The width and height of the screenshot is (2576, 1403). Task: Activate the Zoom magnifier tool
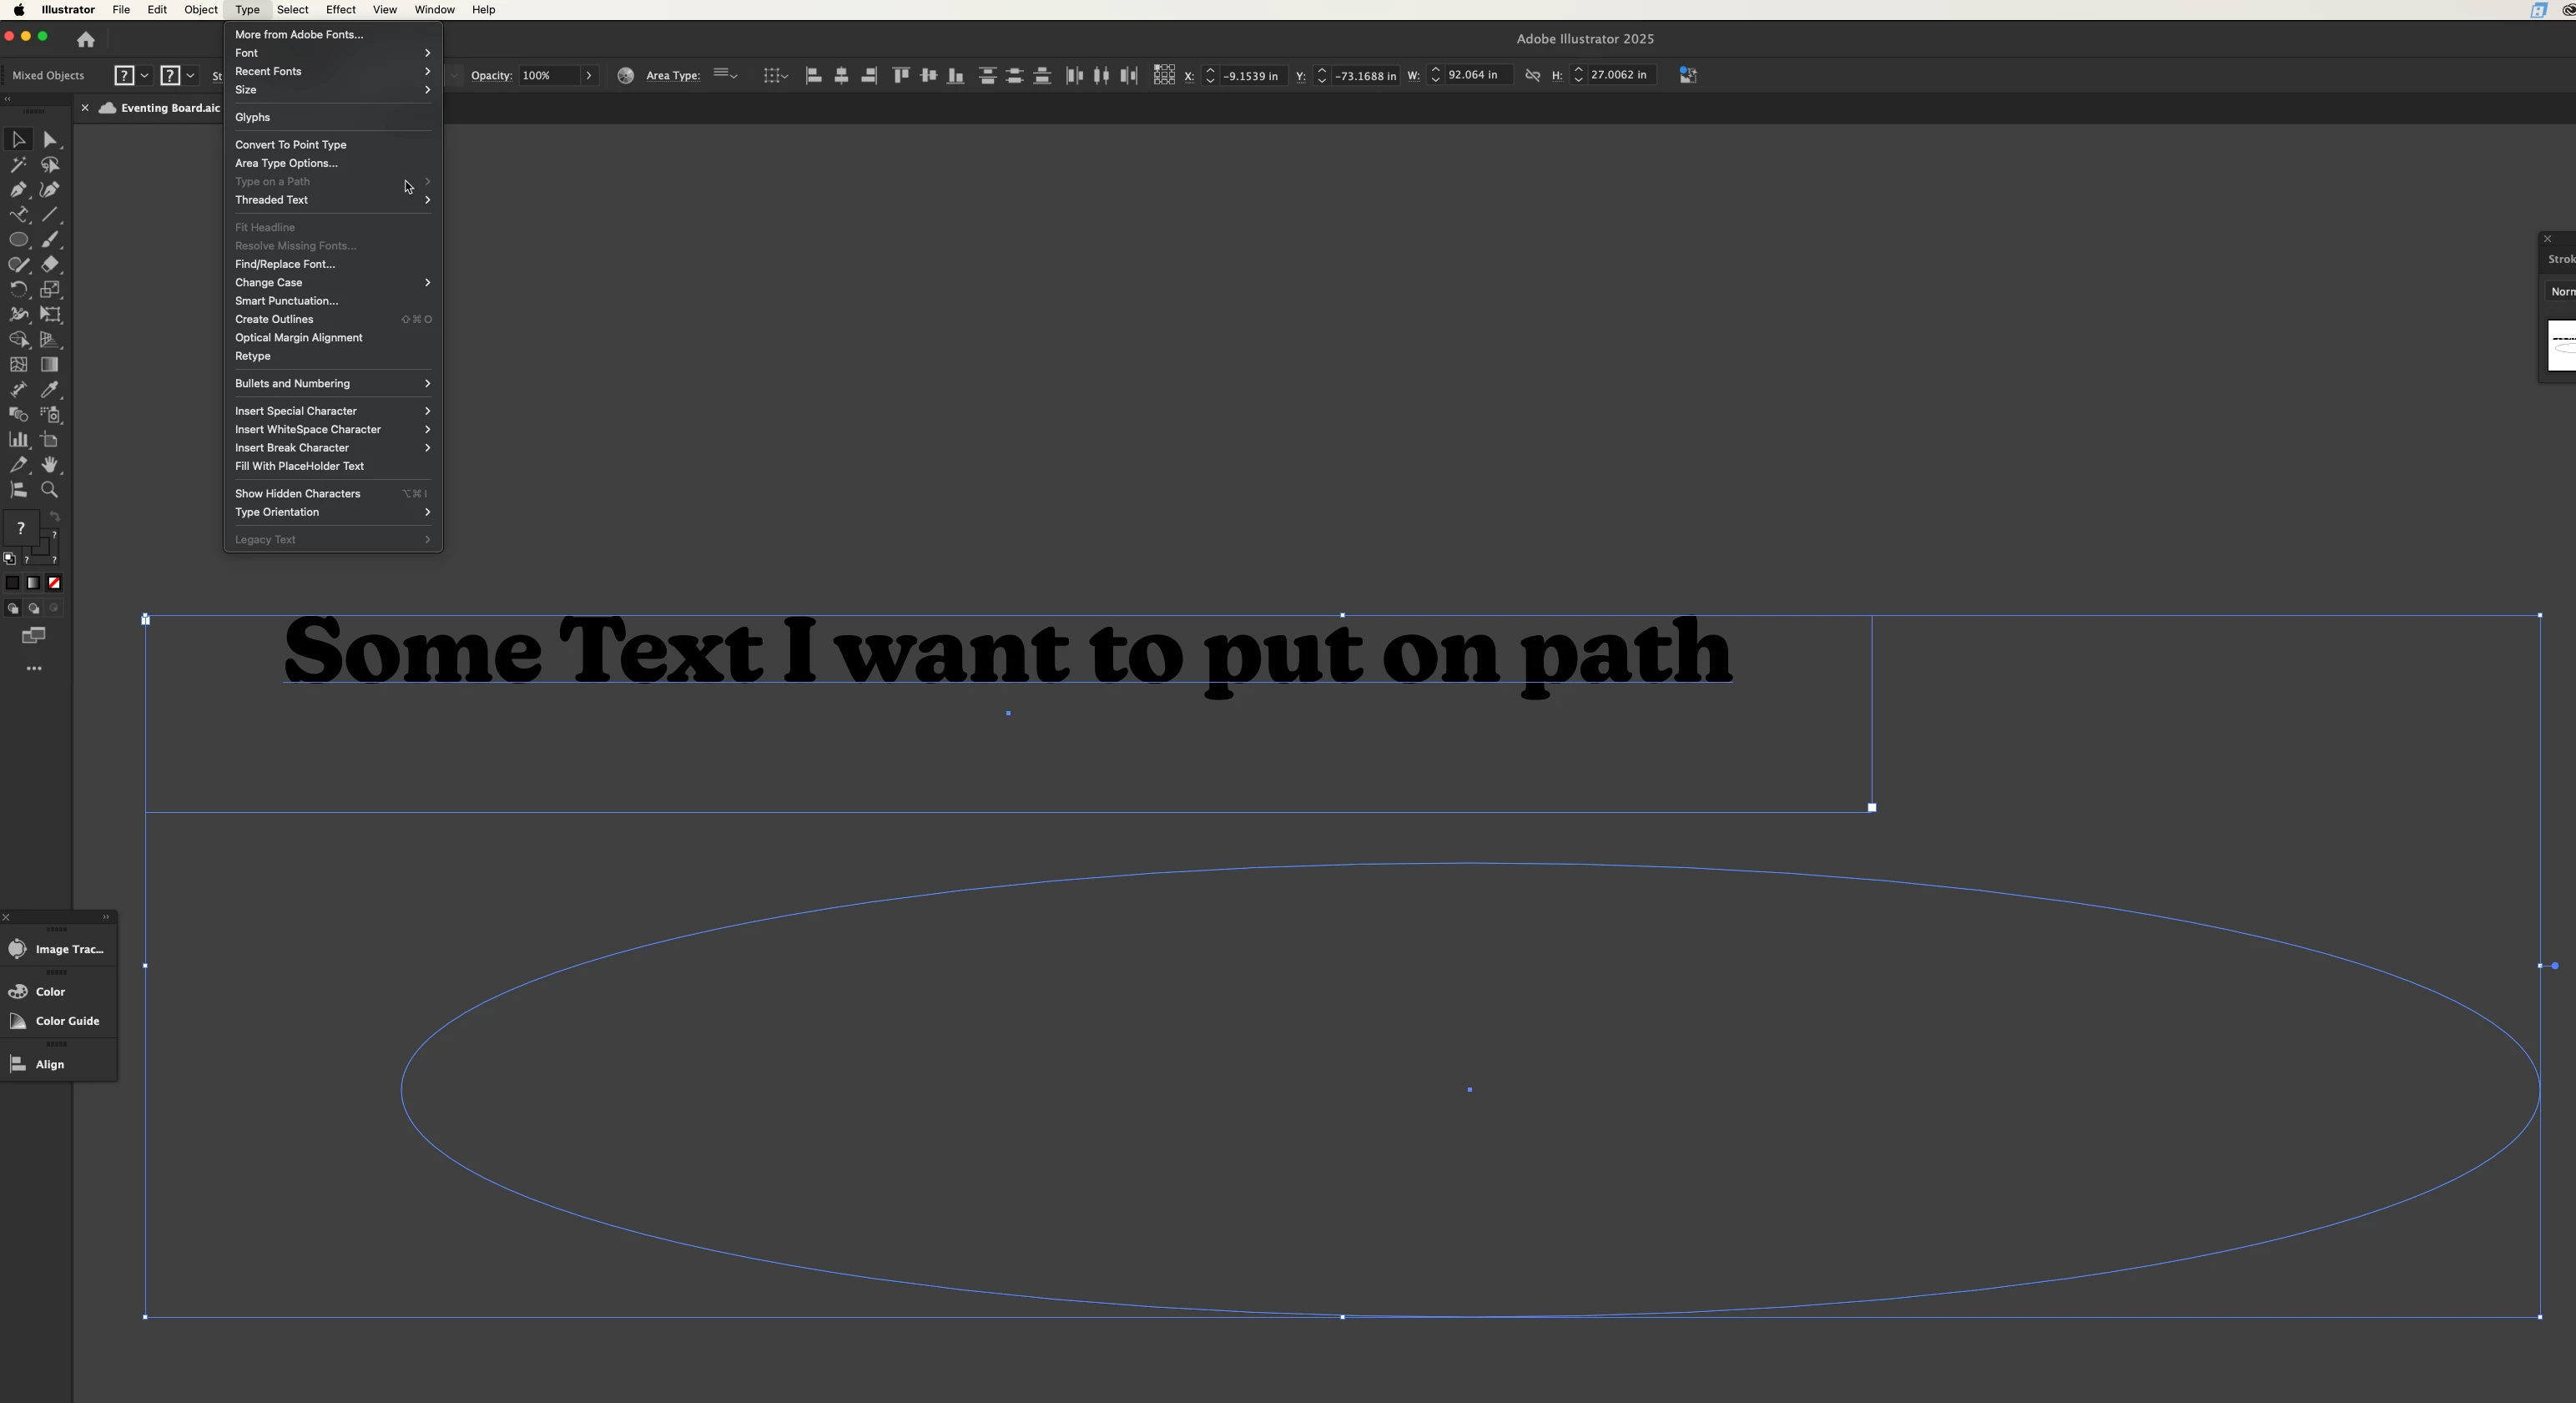[50, 490]
